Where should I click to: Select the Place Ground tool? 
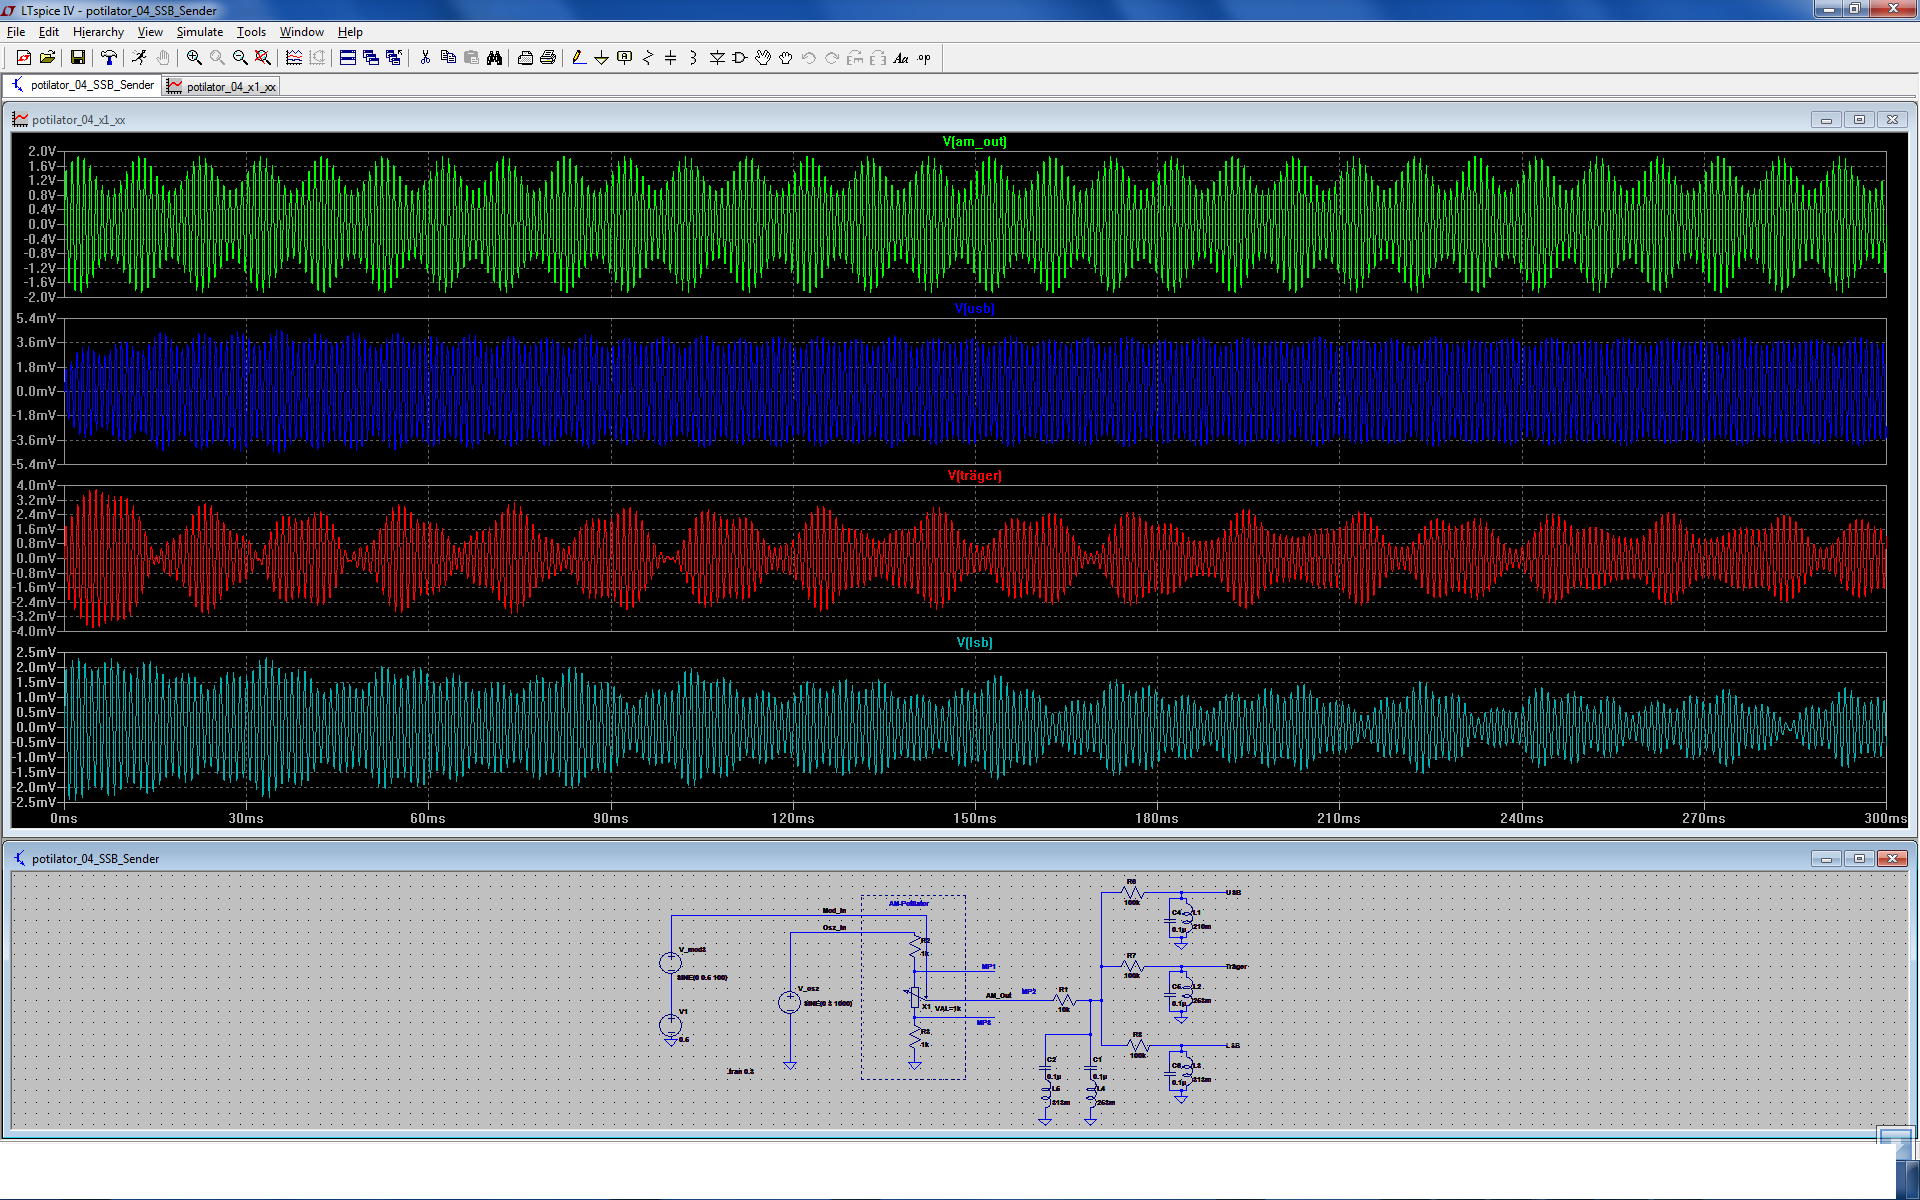pyautogui.click(x=601, y=58)
